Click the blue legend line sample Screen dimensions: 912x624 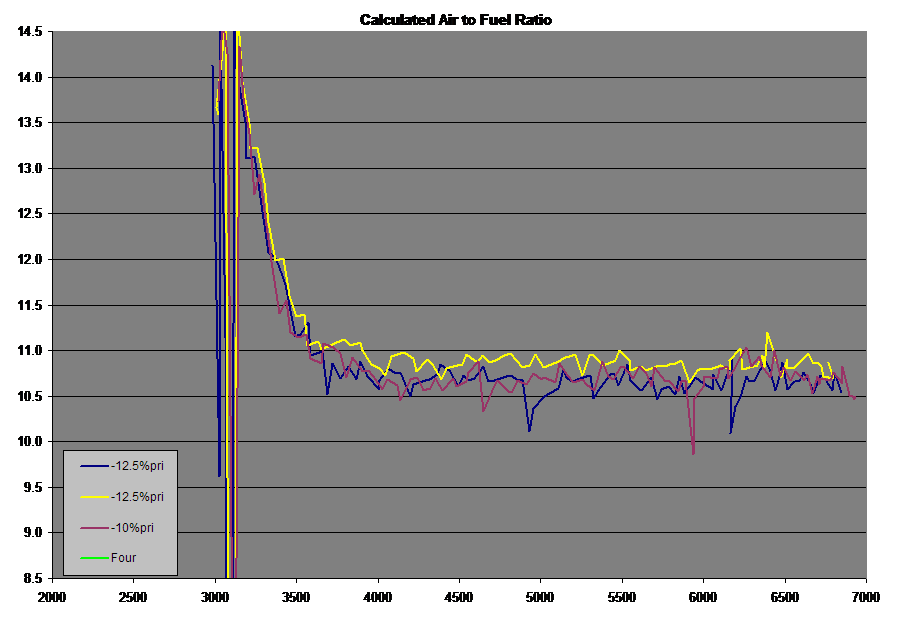tap(94, 466)
